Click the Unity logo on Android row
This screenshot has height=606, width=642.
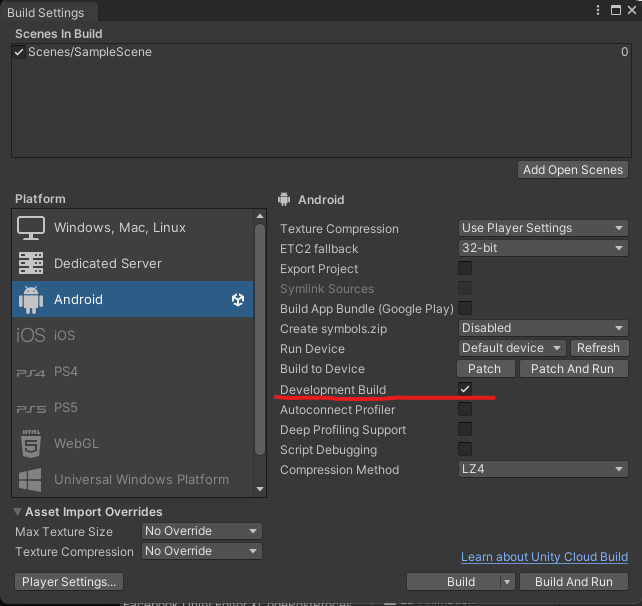pos(238,300)
